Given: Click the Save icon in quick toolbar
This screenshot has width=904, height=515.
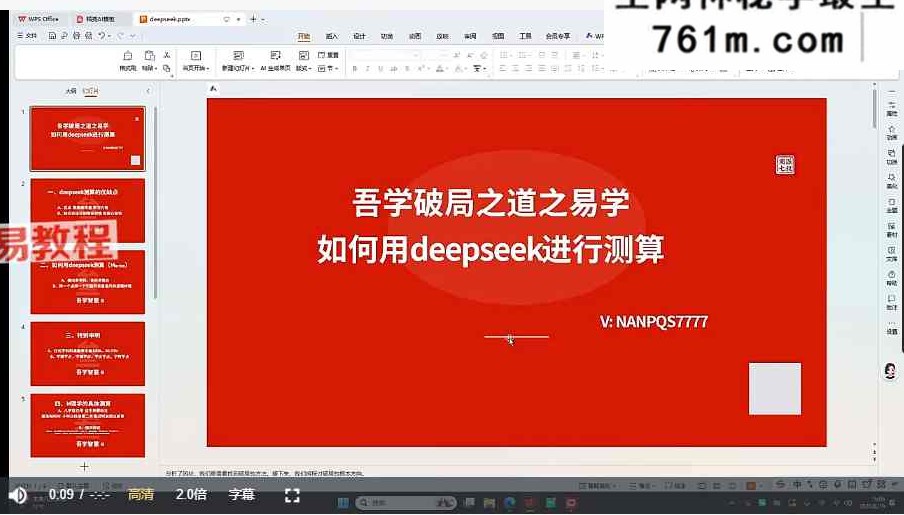Looking at the screenshot, I should coord(52,36).
